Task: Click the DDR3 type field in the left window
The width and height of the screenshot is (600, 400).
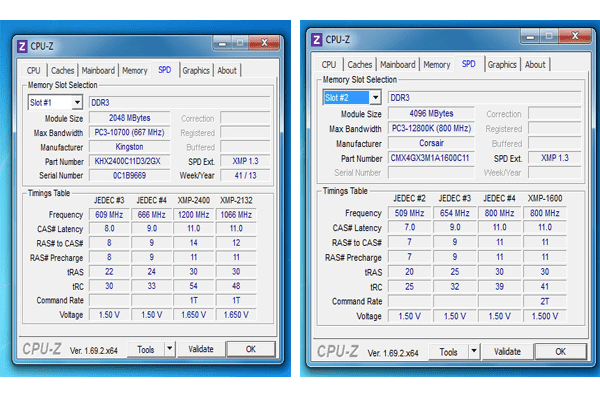Action: click(179, 103)
